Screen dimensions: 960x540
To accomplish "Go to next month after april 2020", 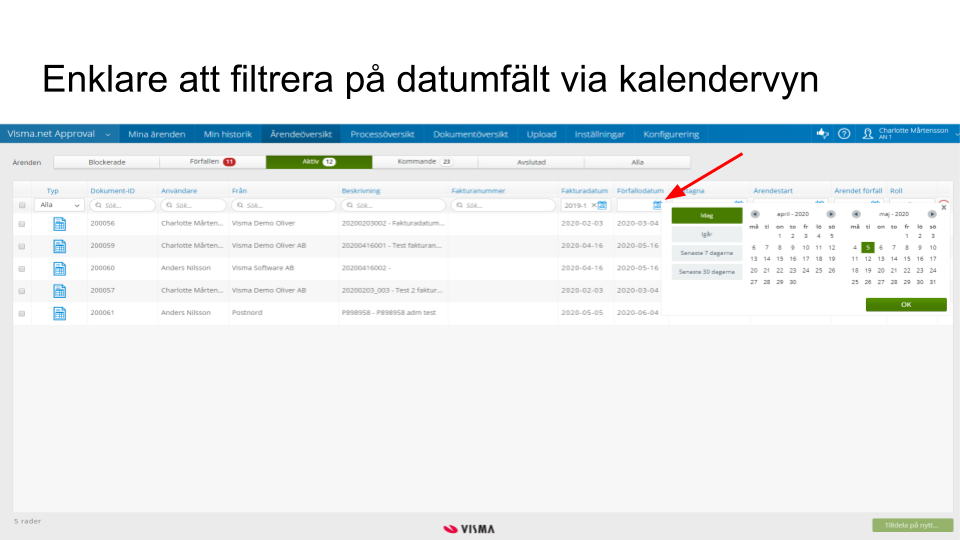I will point(831,214).
